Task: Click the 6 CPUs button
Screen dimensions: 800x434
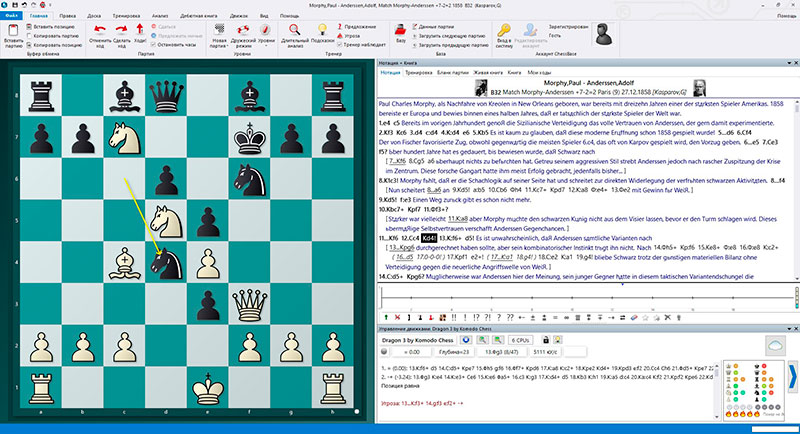Action: [522, 340]
